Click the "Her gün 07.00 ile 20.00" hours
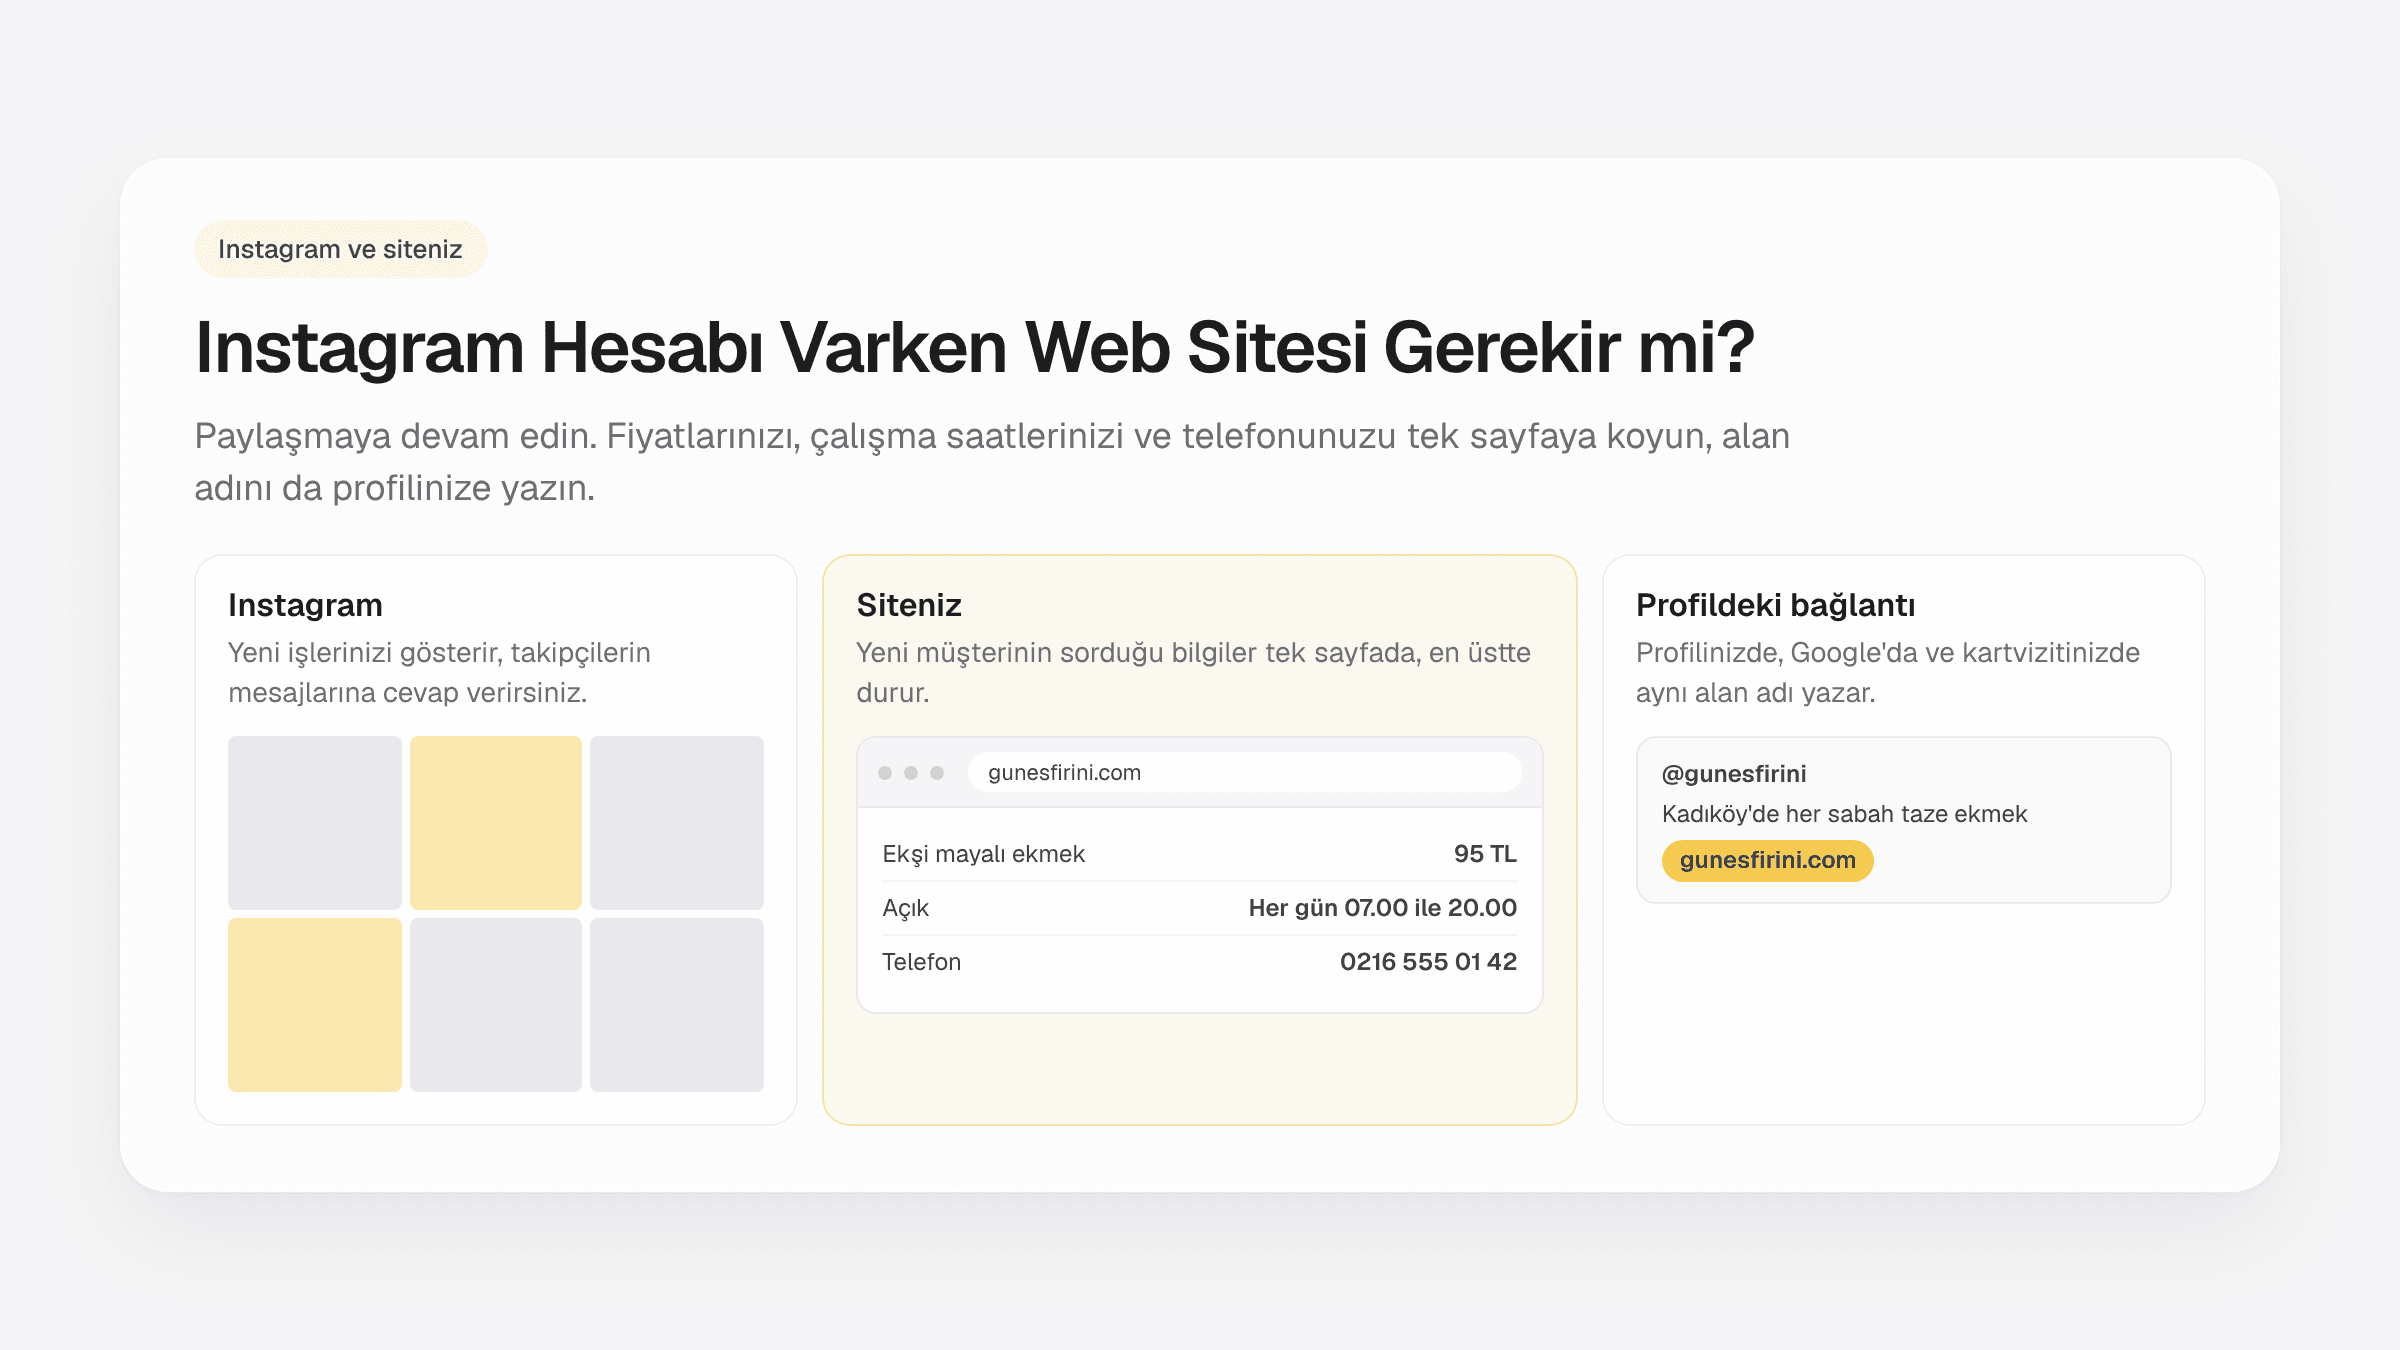The image size is (2400, 1350). pyautogui.click(x=1382, y=908)
